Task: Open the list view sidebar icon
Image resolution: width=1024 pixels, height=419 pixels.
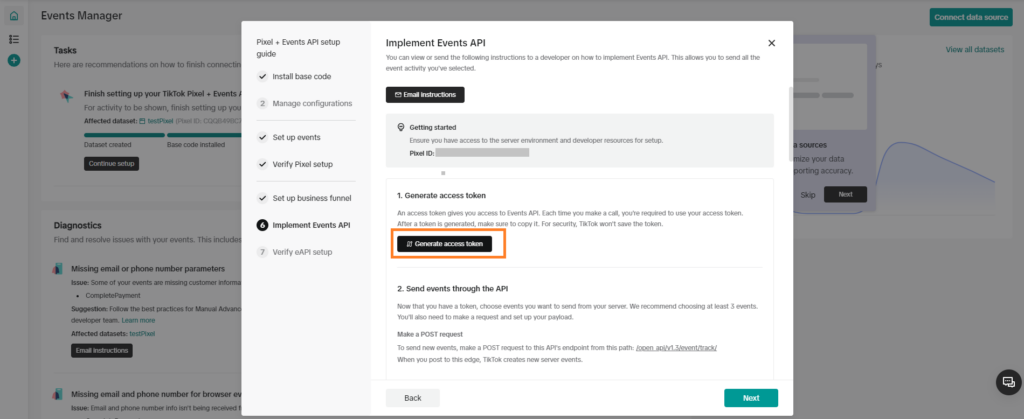Action: click(13, 39)
